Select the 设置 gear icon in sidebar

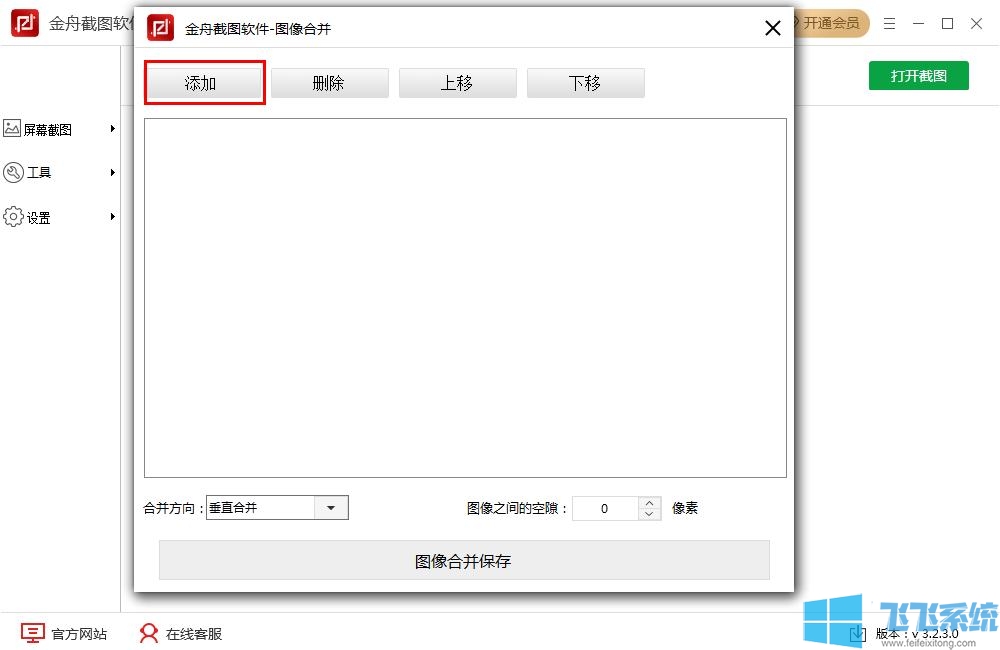click(x=13, y=216)
